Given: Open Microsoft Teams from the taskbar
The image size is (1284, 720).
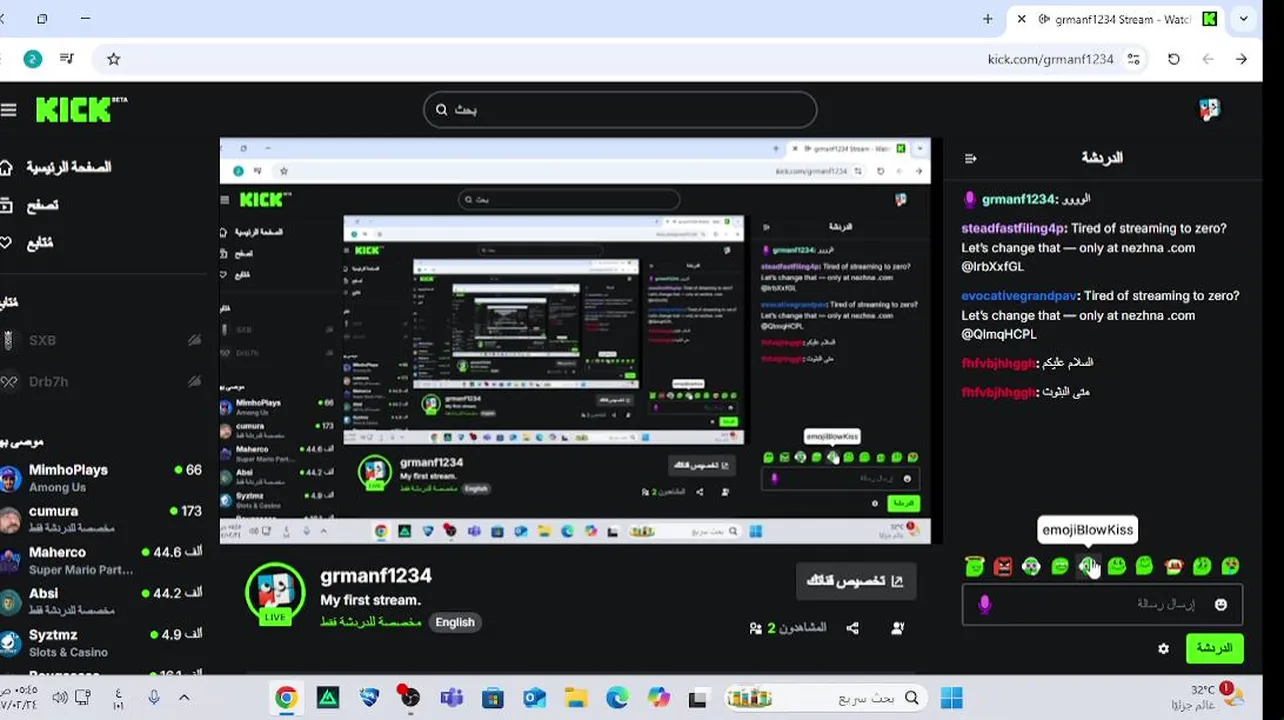Looking at the screenshot, I should (x=451, y=698).
